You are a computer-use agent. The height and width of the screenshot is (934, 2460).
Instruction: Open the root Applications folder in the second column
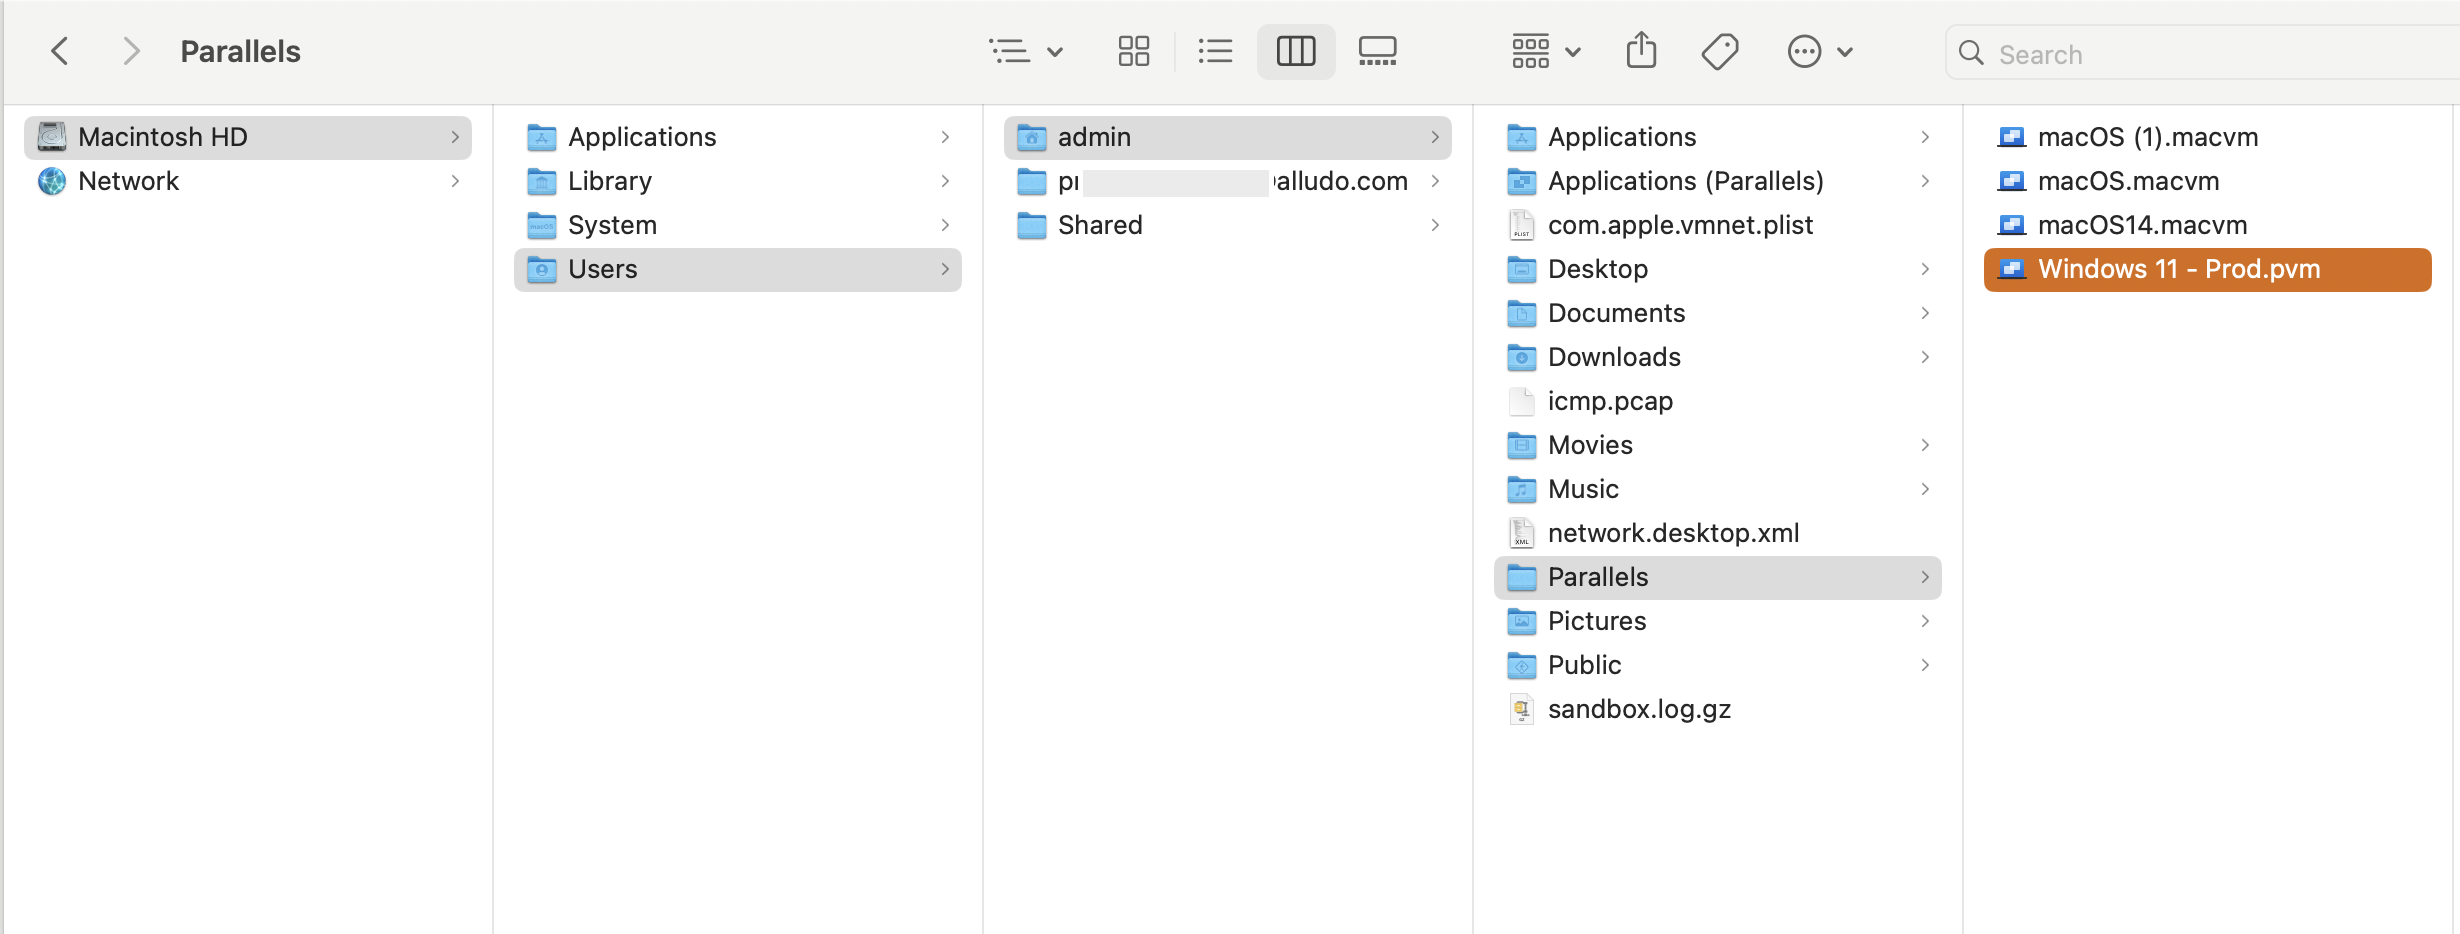pos(738,137)
